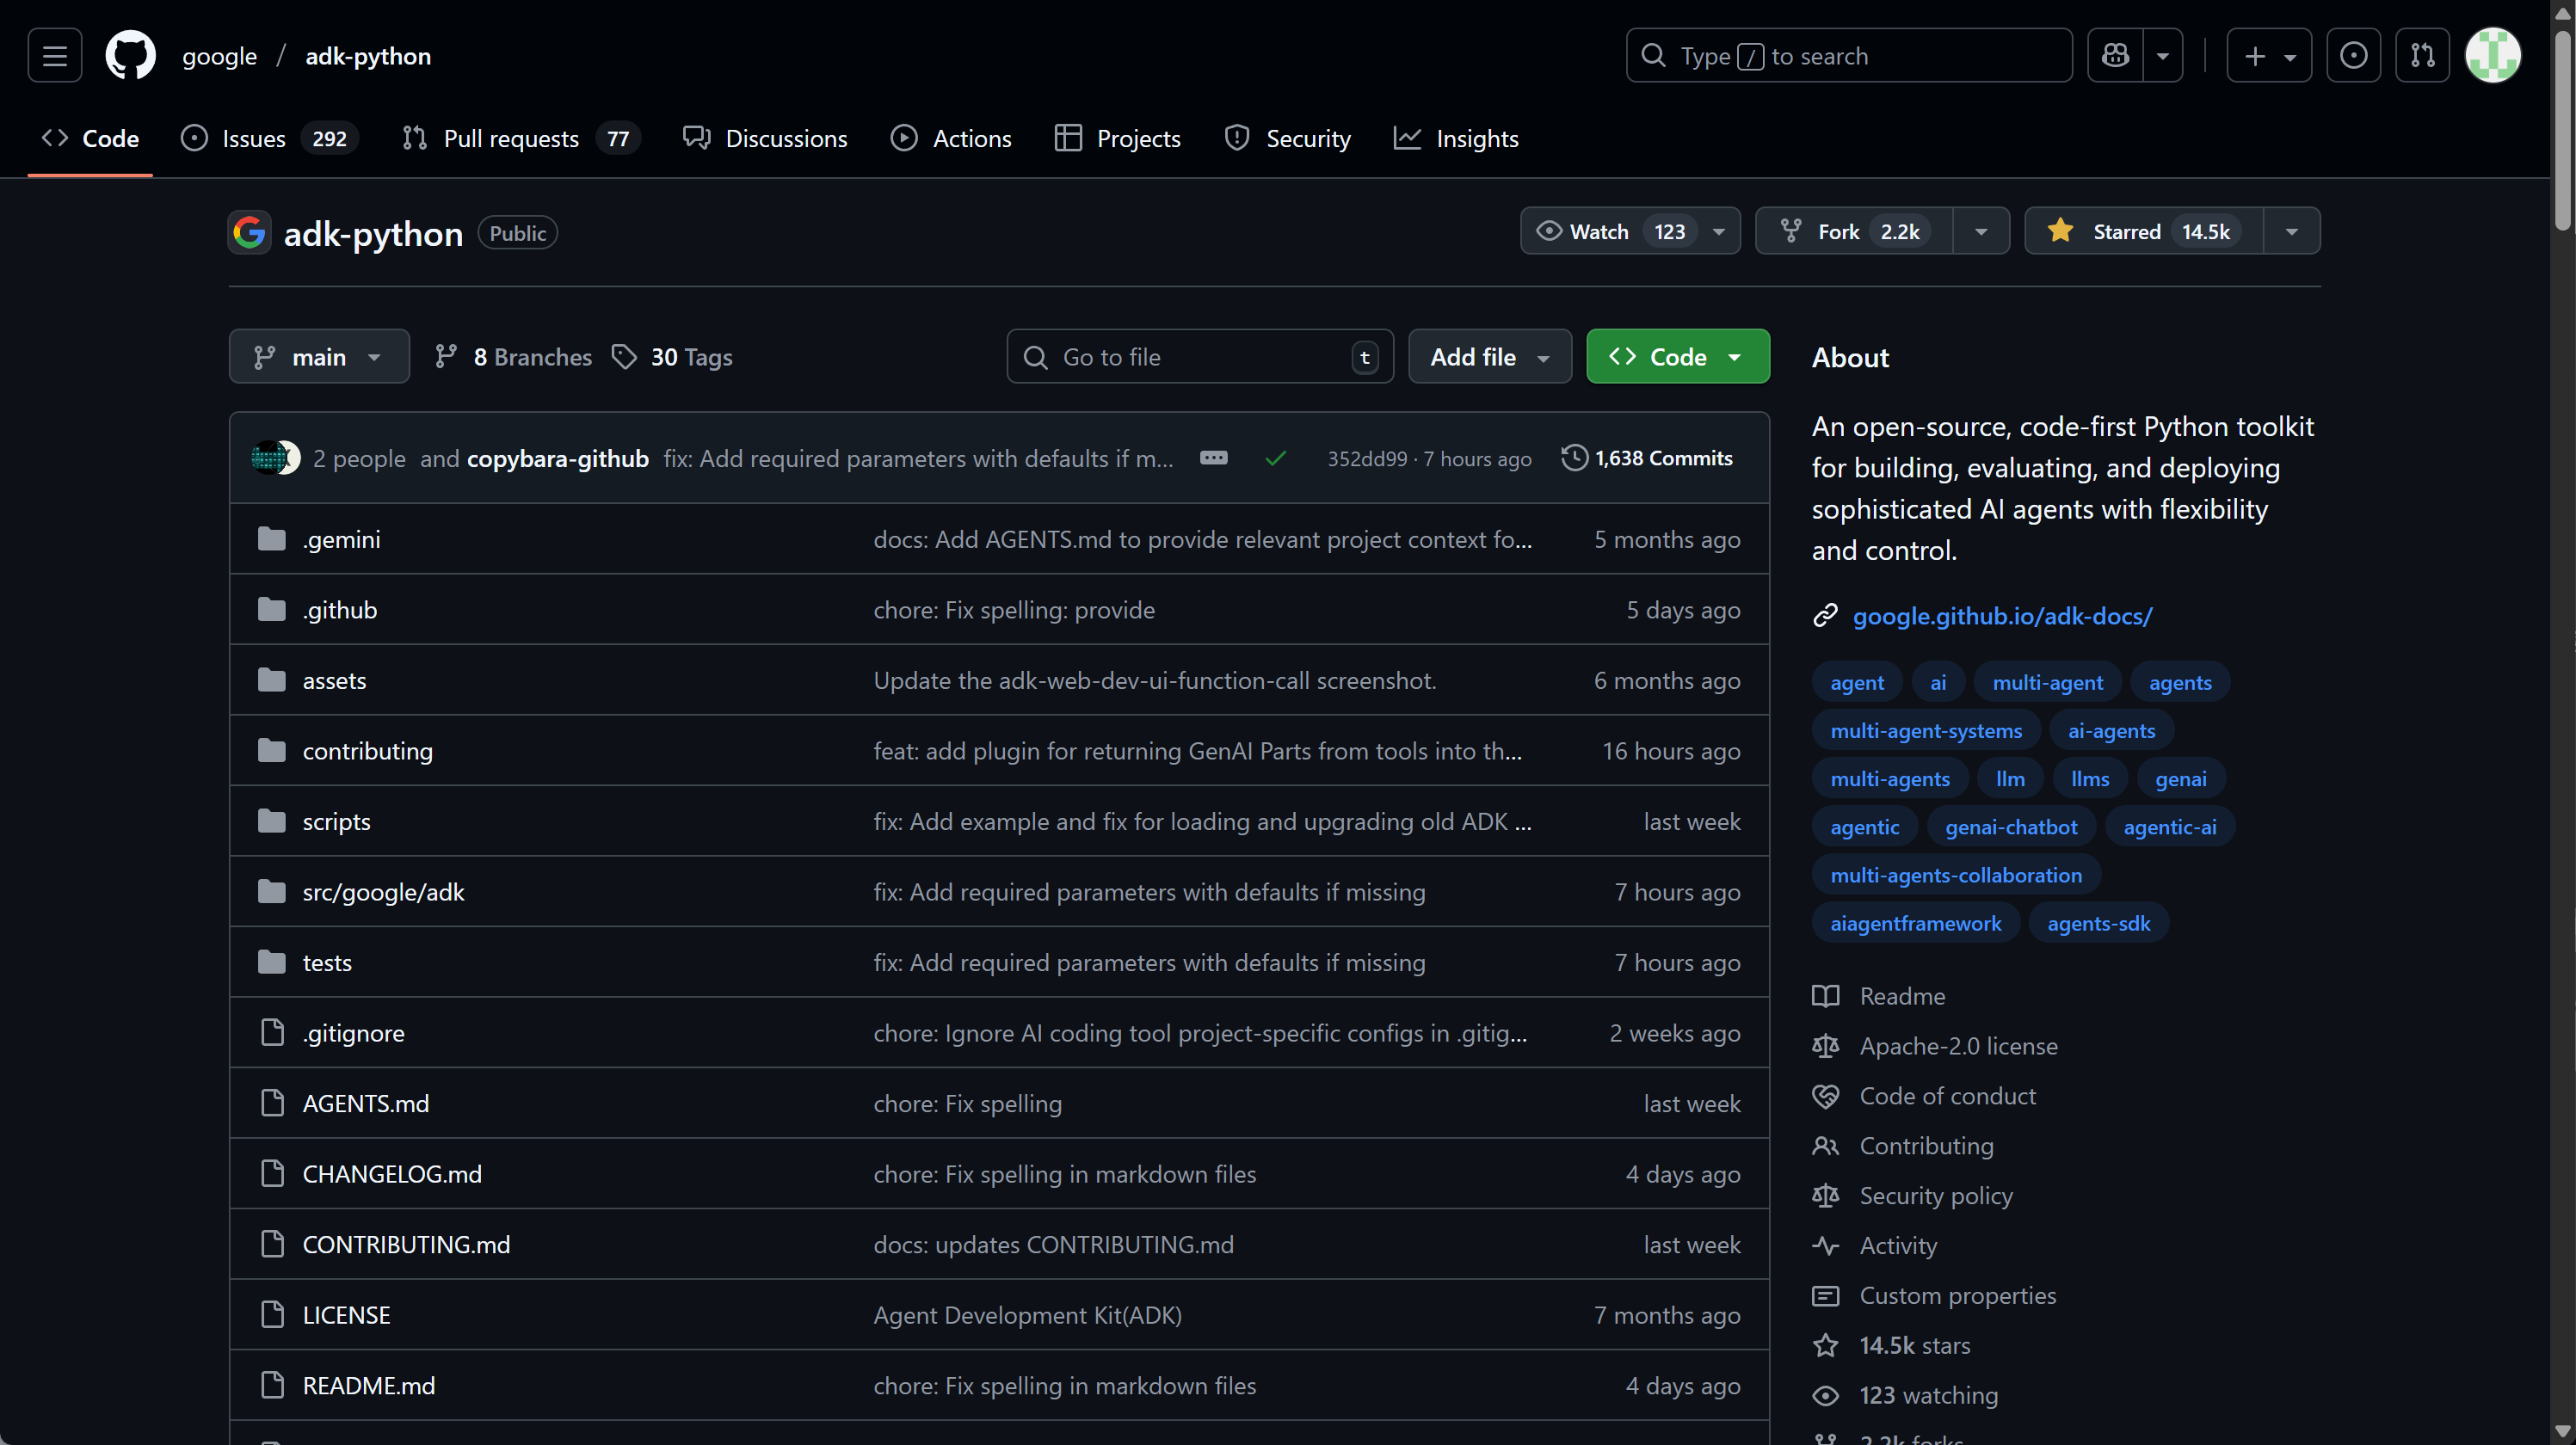
Task: Open the .gitignore file
Action: tap(354, 1033)
